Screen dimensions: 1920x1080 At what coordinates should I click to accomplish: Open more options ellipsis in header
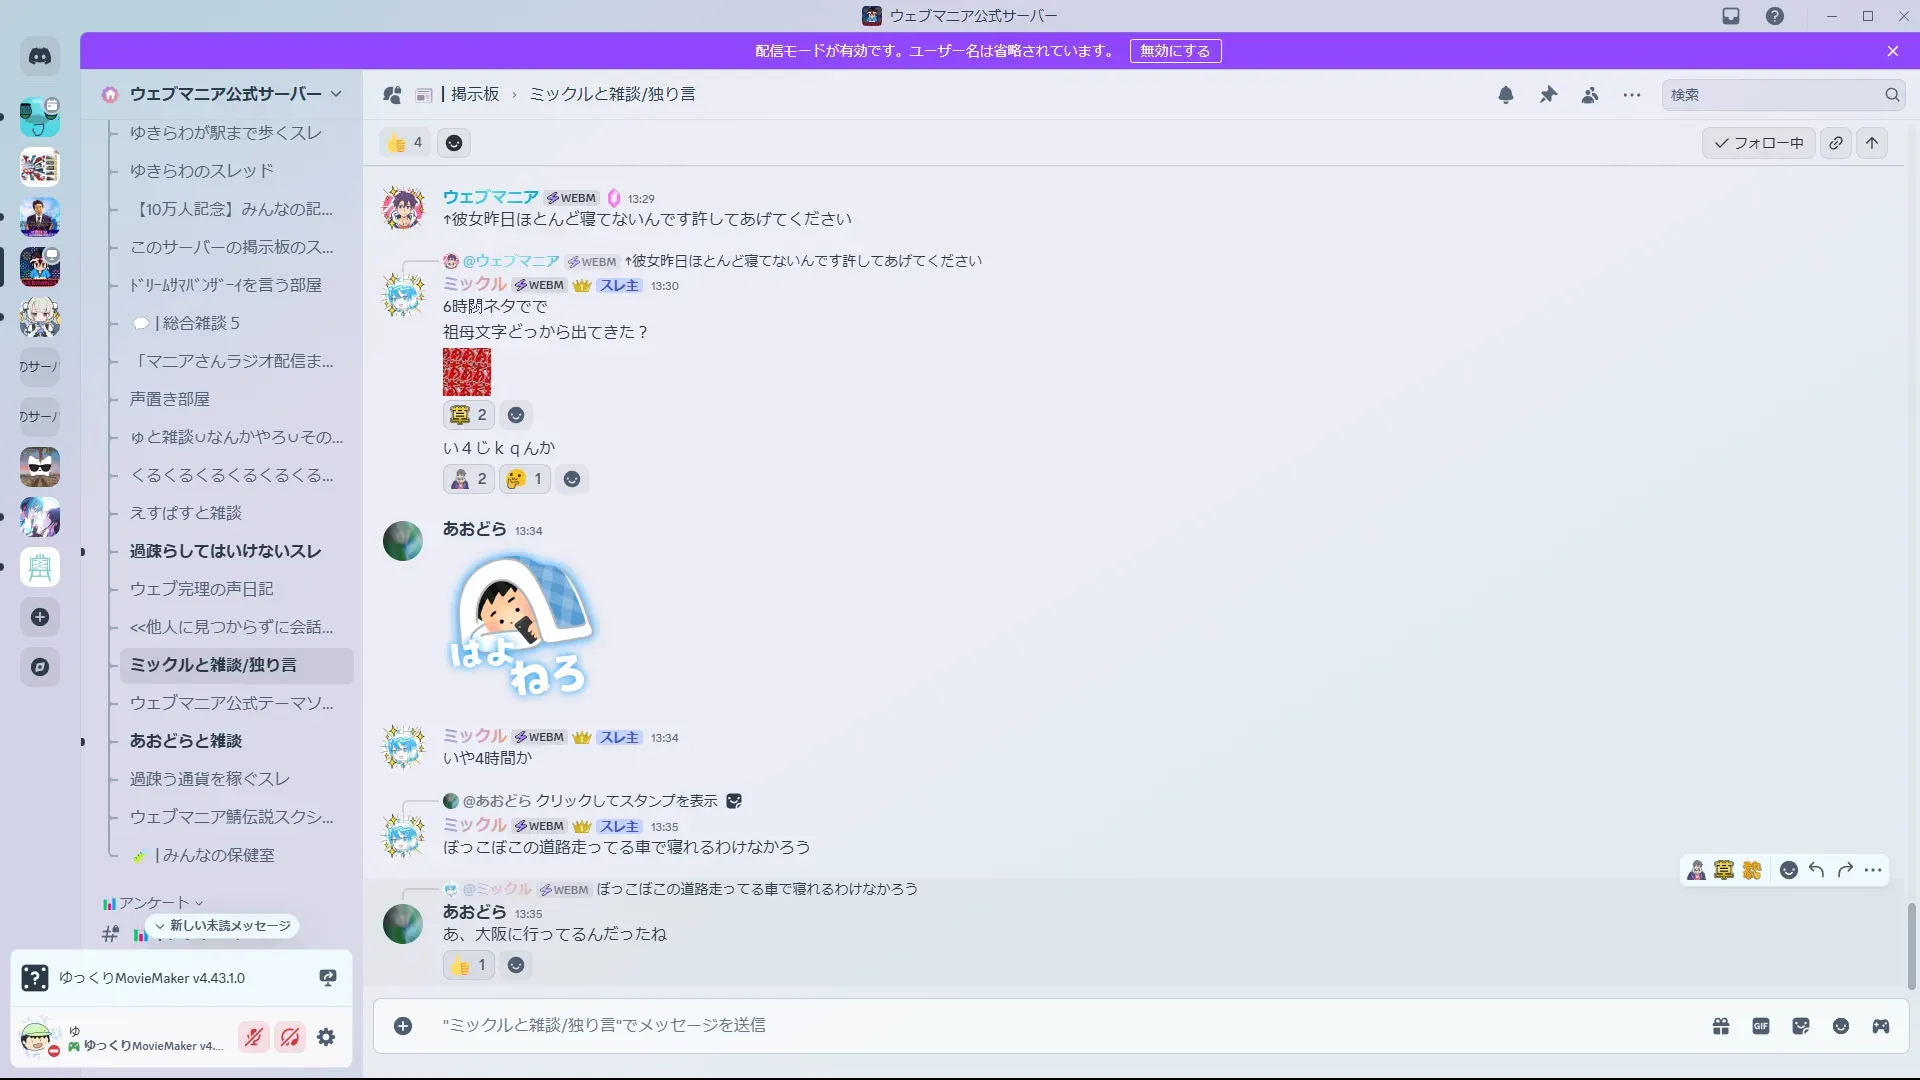tap(1632, 95)
